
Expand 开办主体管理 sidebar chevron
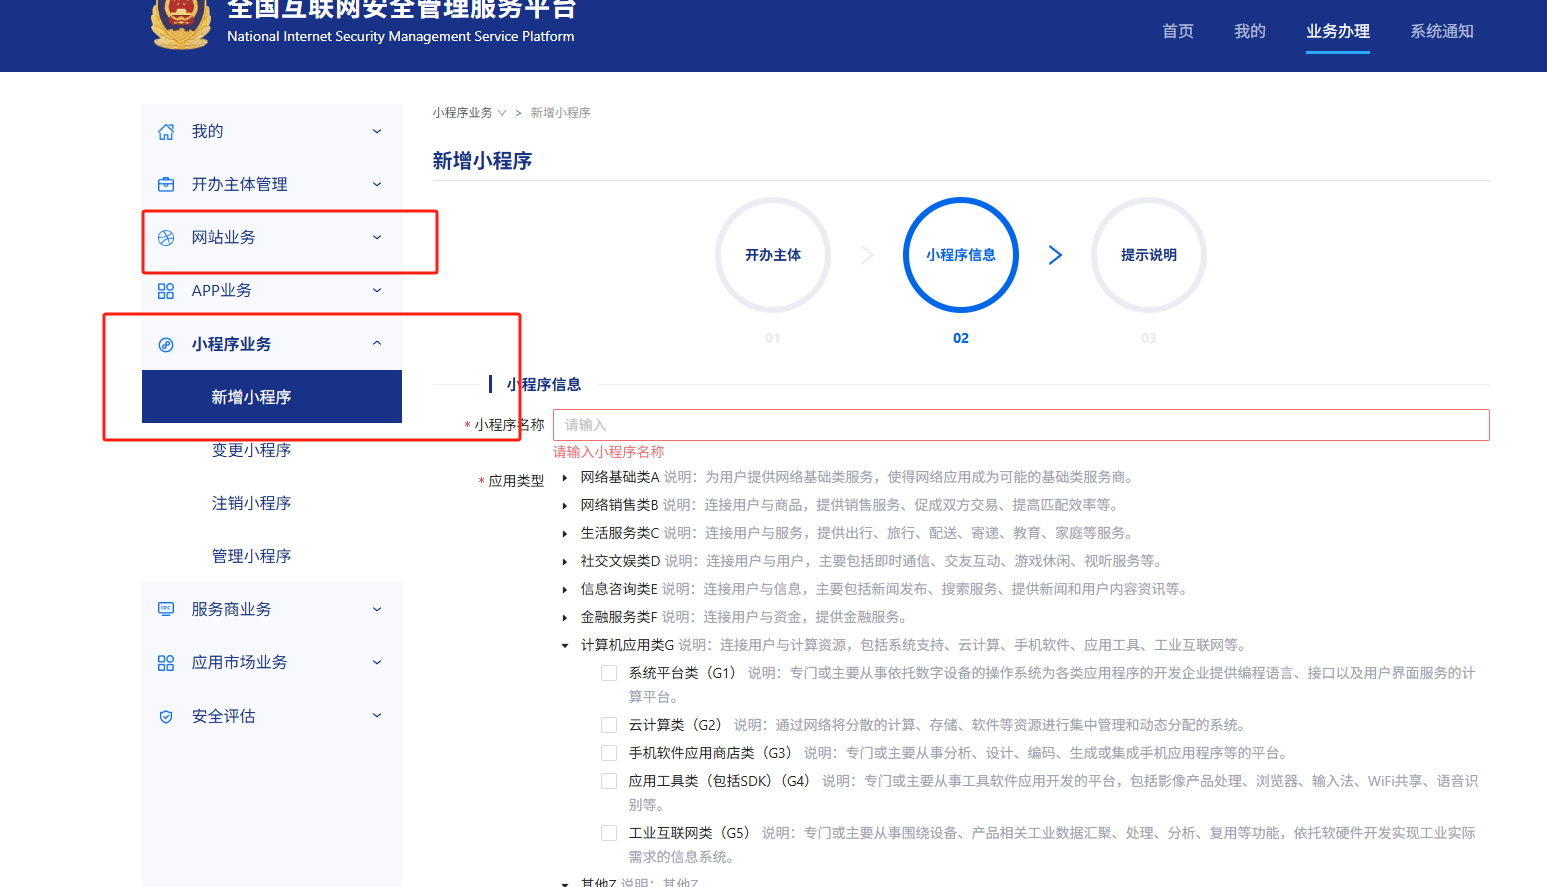pyautogui.click(x=377, y=185)
